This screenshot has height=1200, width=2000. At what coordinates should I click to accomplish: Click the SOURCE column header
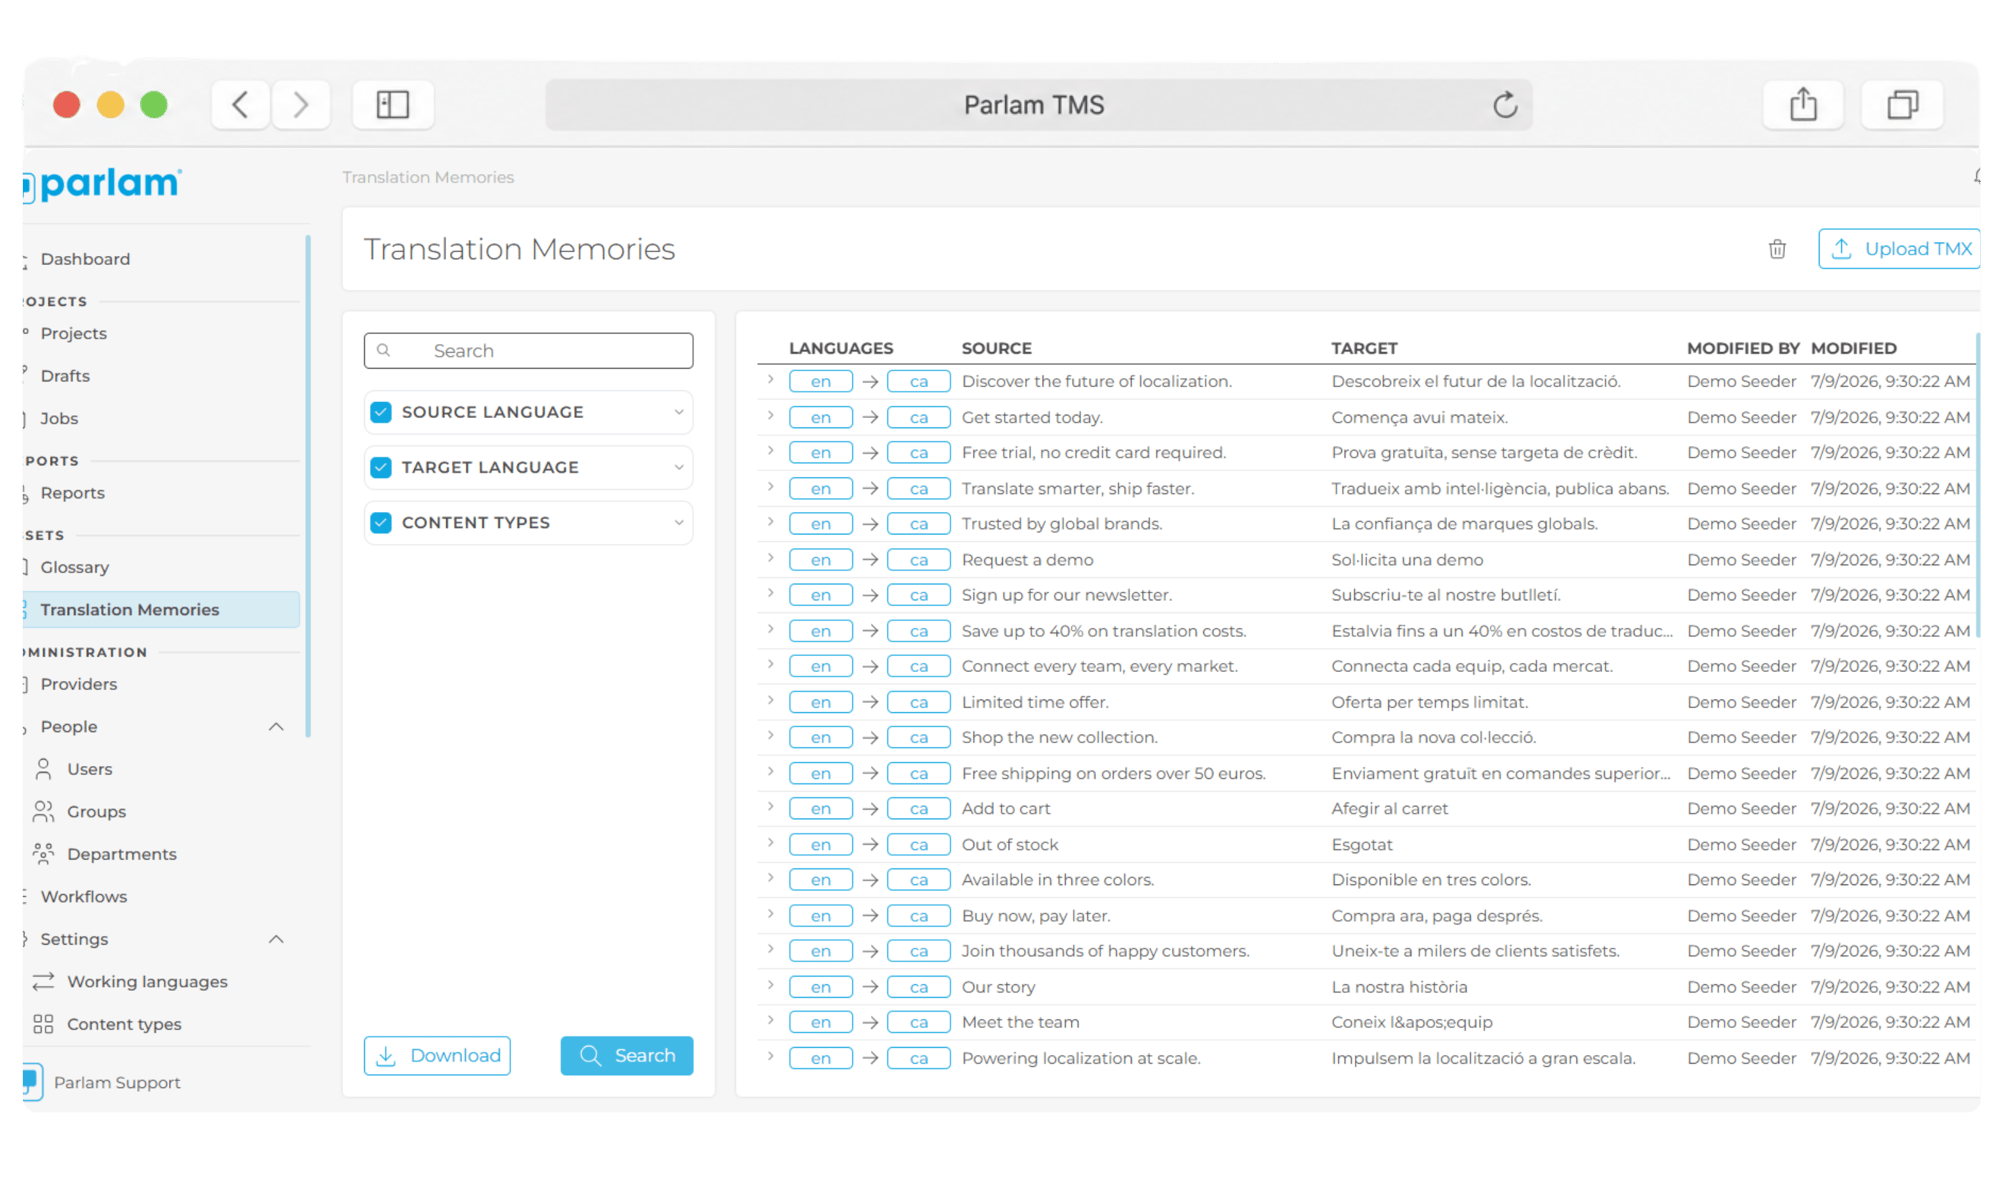point(996,348)
